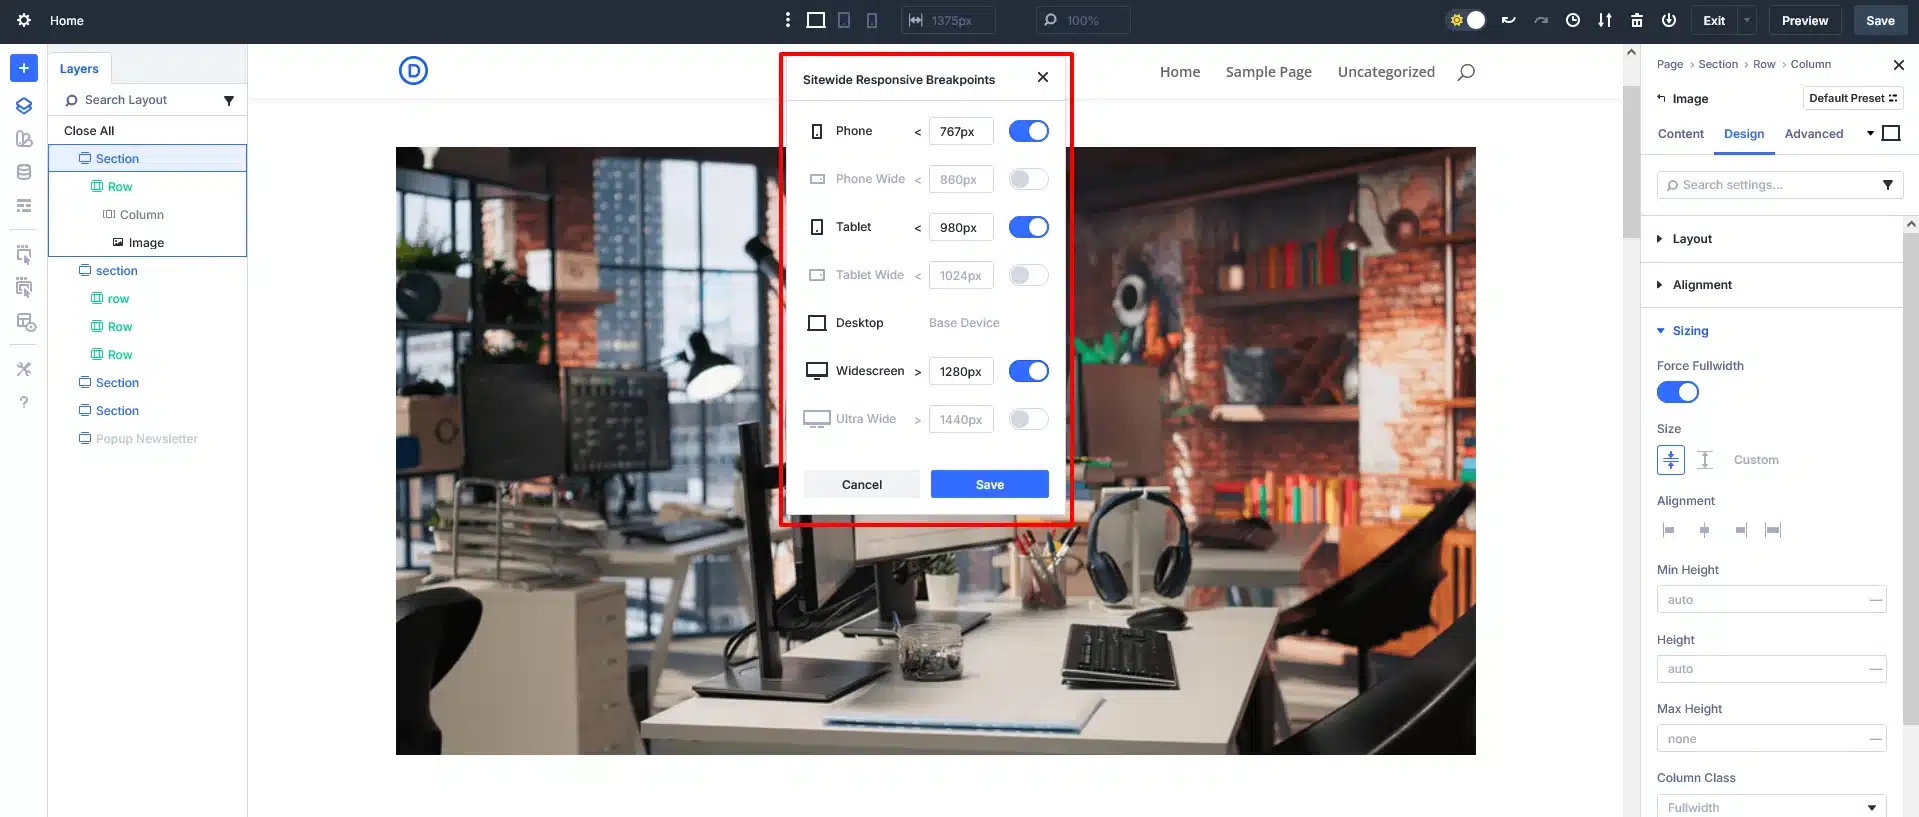Save the responsive breakpoints dialog
Screen dimensions: 1919x817
[x=989, y=484]
